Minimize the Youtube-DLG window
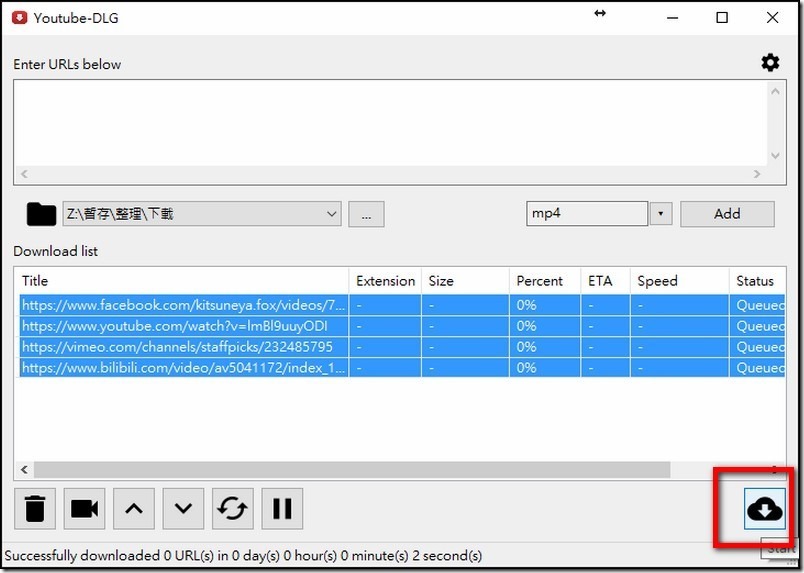Viewport: 804px width, 573px height. pos(673,18)
